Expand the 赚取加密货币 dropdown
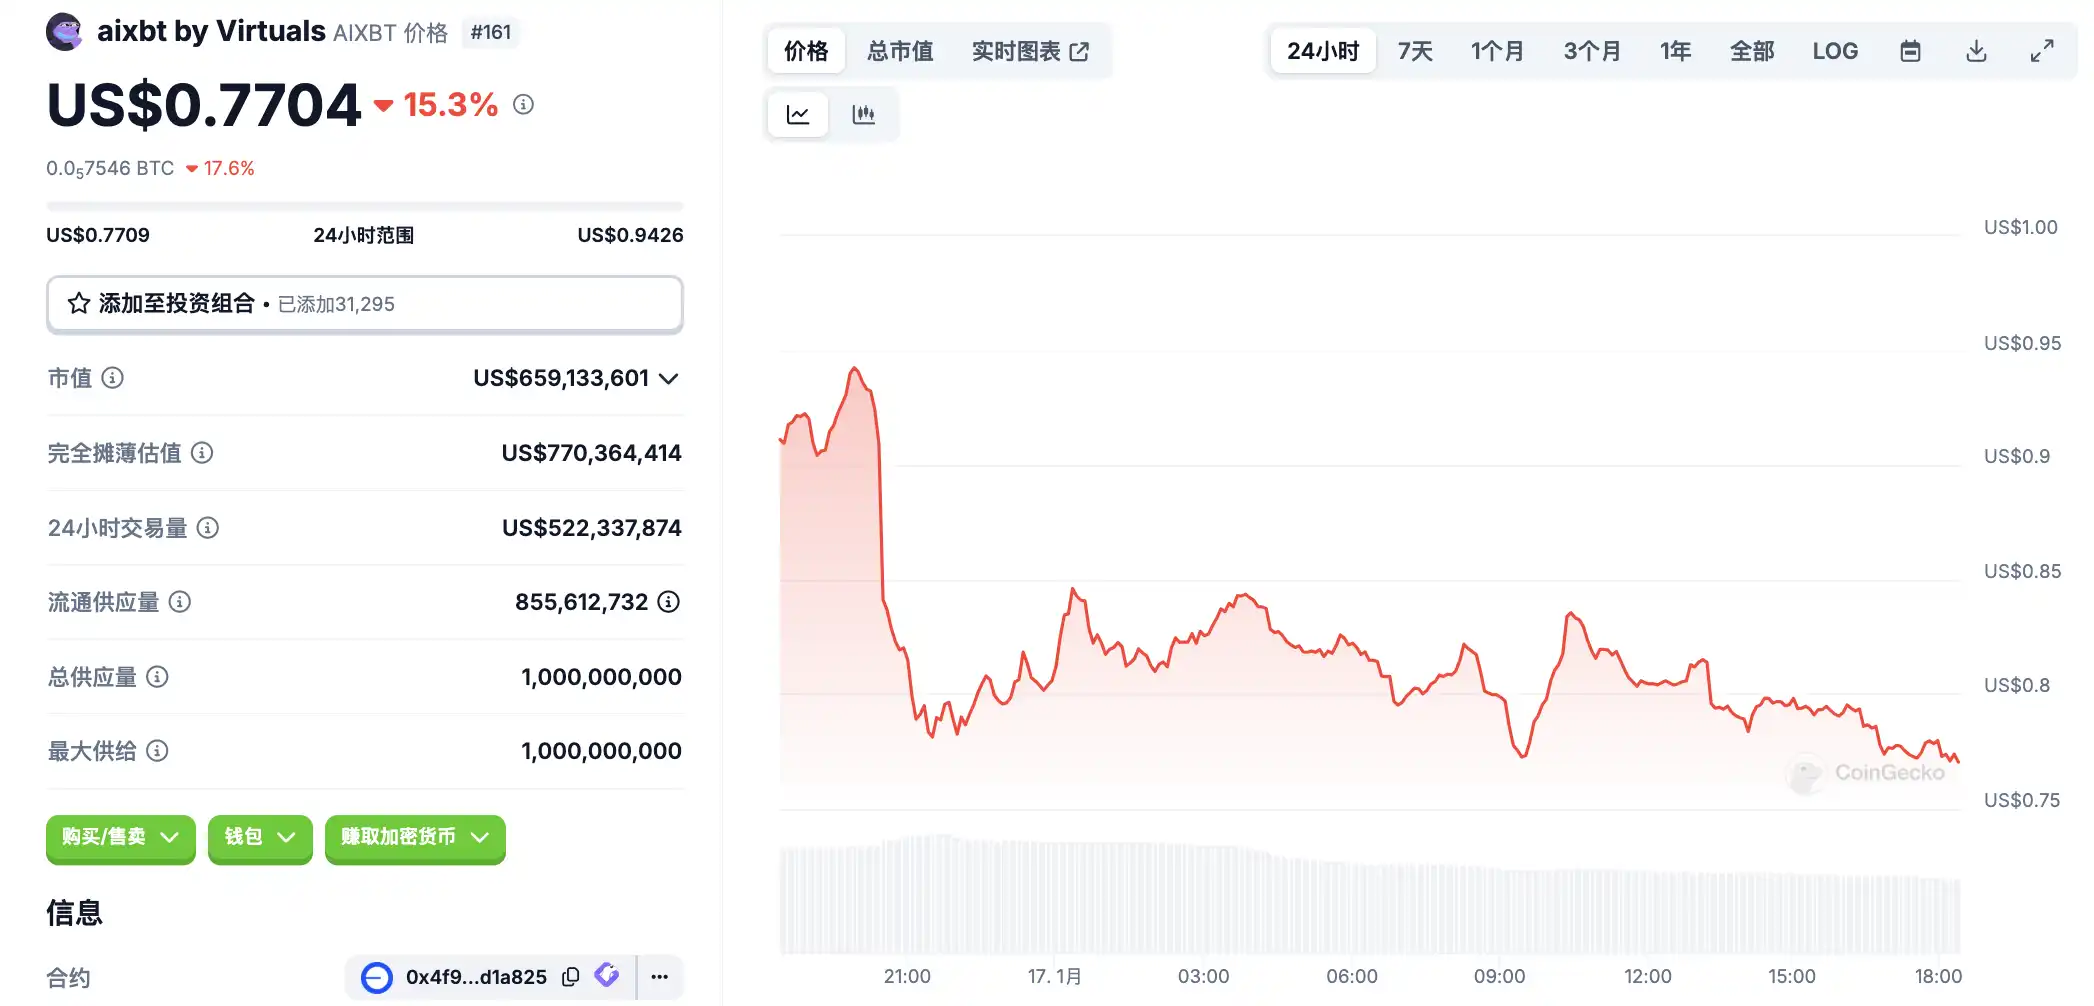This screenshot has width=2094, height=1006. pos(414,837)
